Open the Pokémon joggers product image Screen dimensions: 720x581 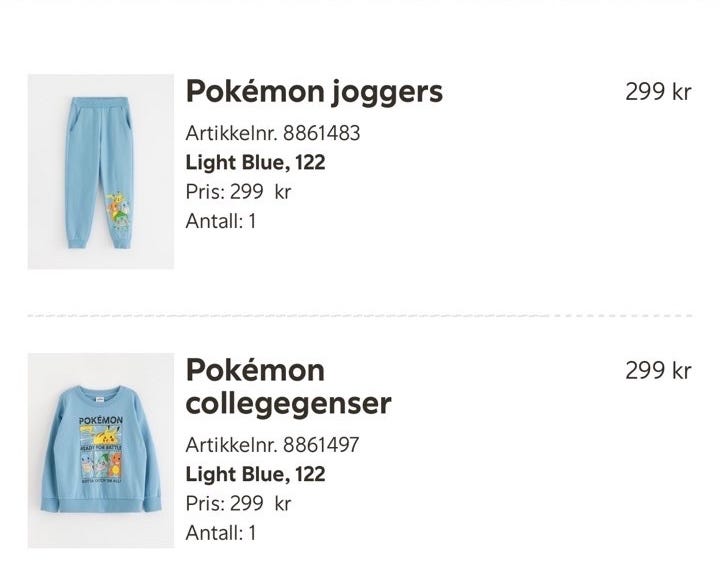(101, 172)
